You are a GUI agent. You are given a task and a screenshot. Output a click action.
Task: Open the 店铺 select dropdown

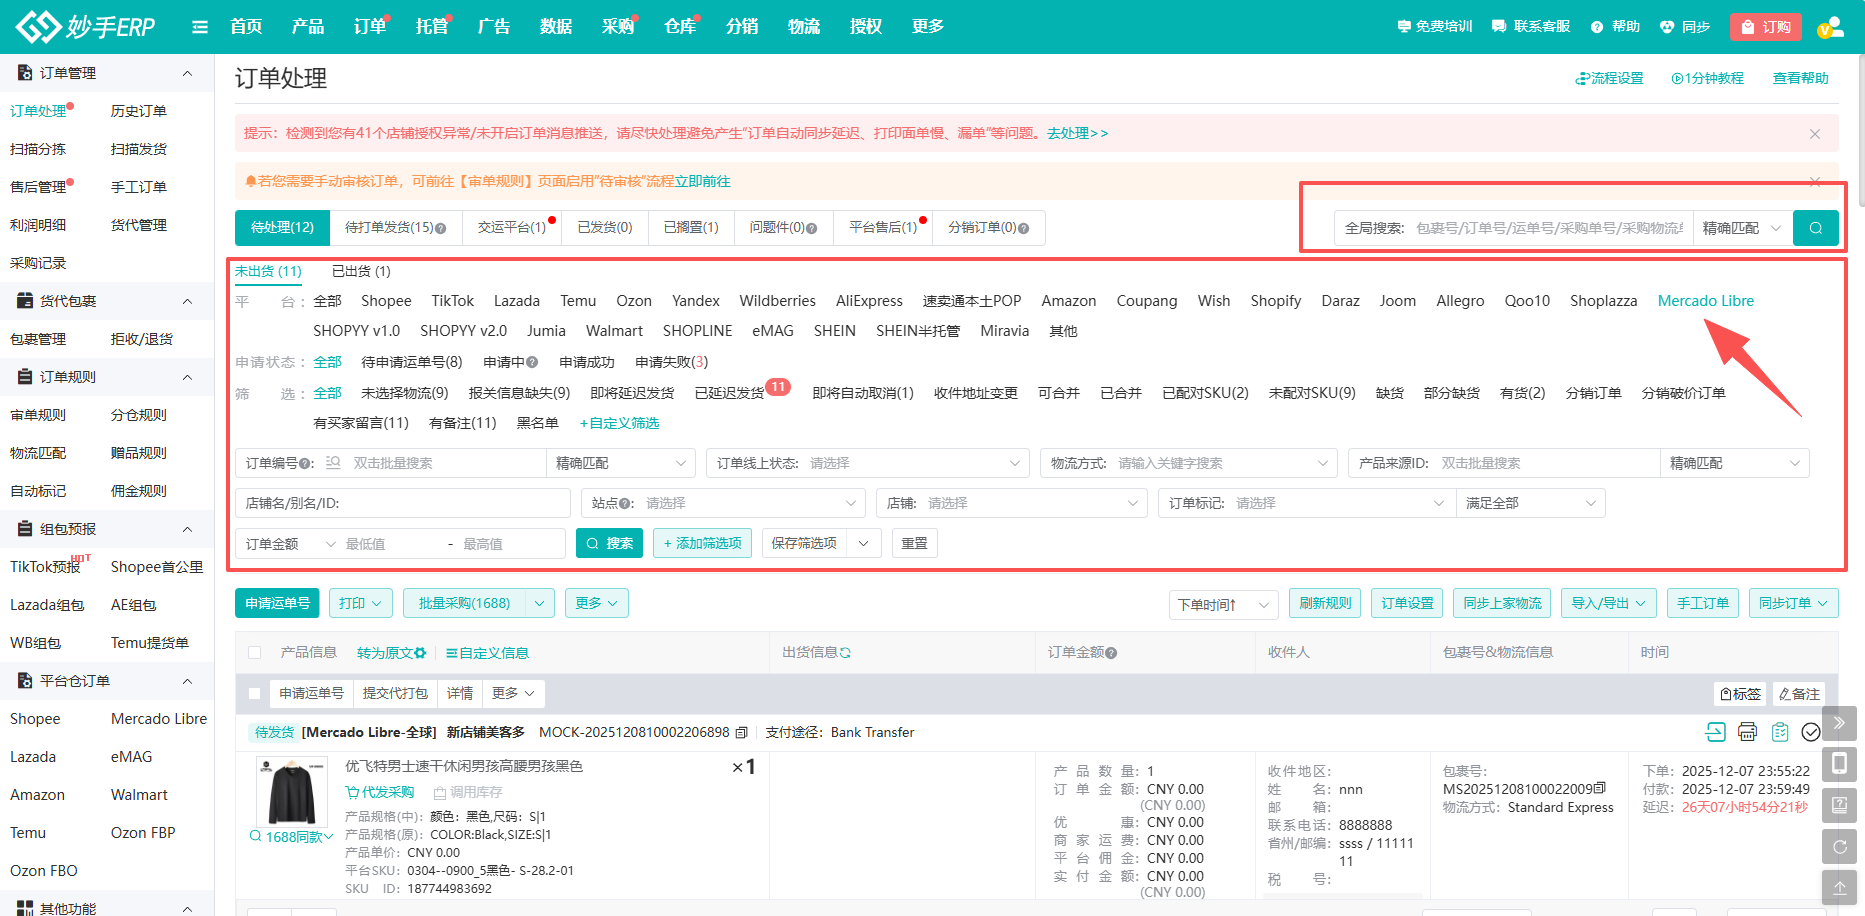[x=1012, y=503]
